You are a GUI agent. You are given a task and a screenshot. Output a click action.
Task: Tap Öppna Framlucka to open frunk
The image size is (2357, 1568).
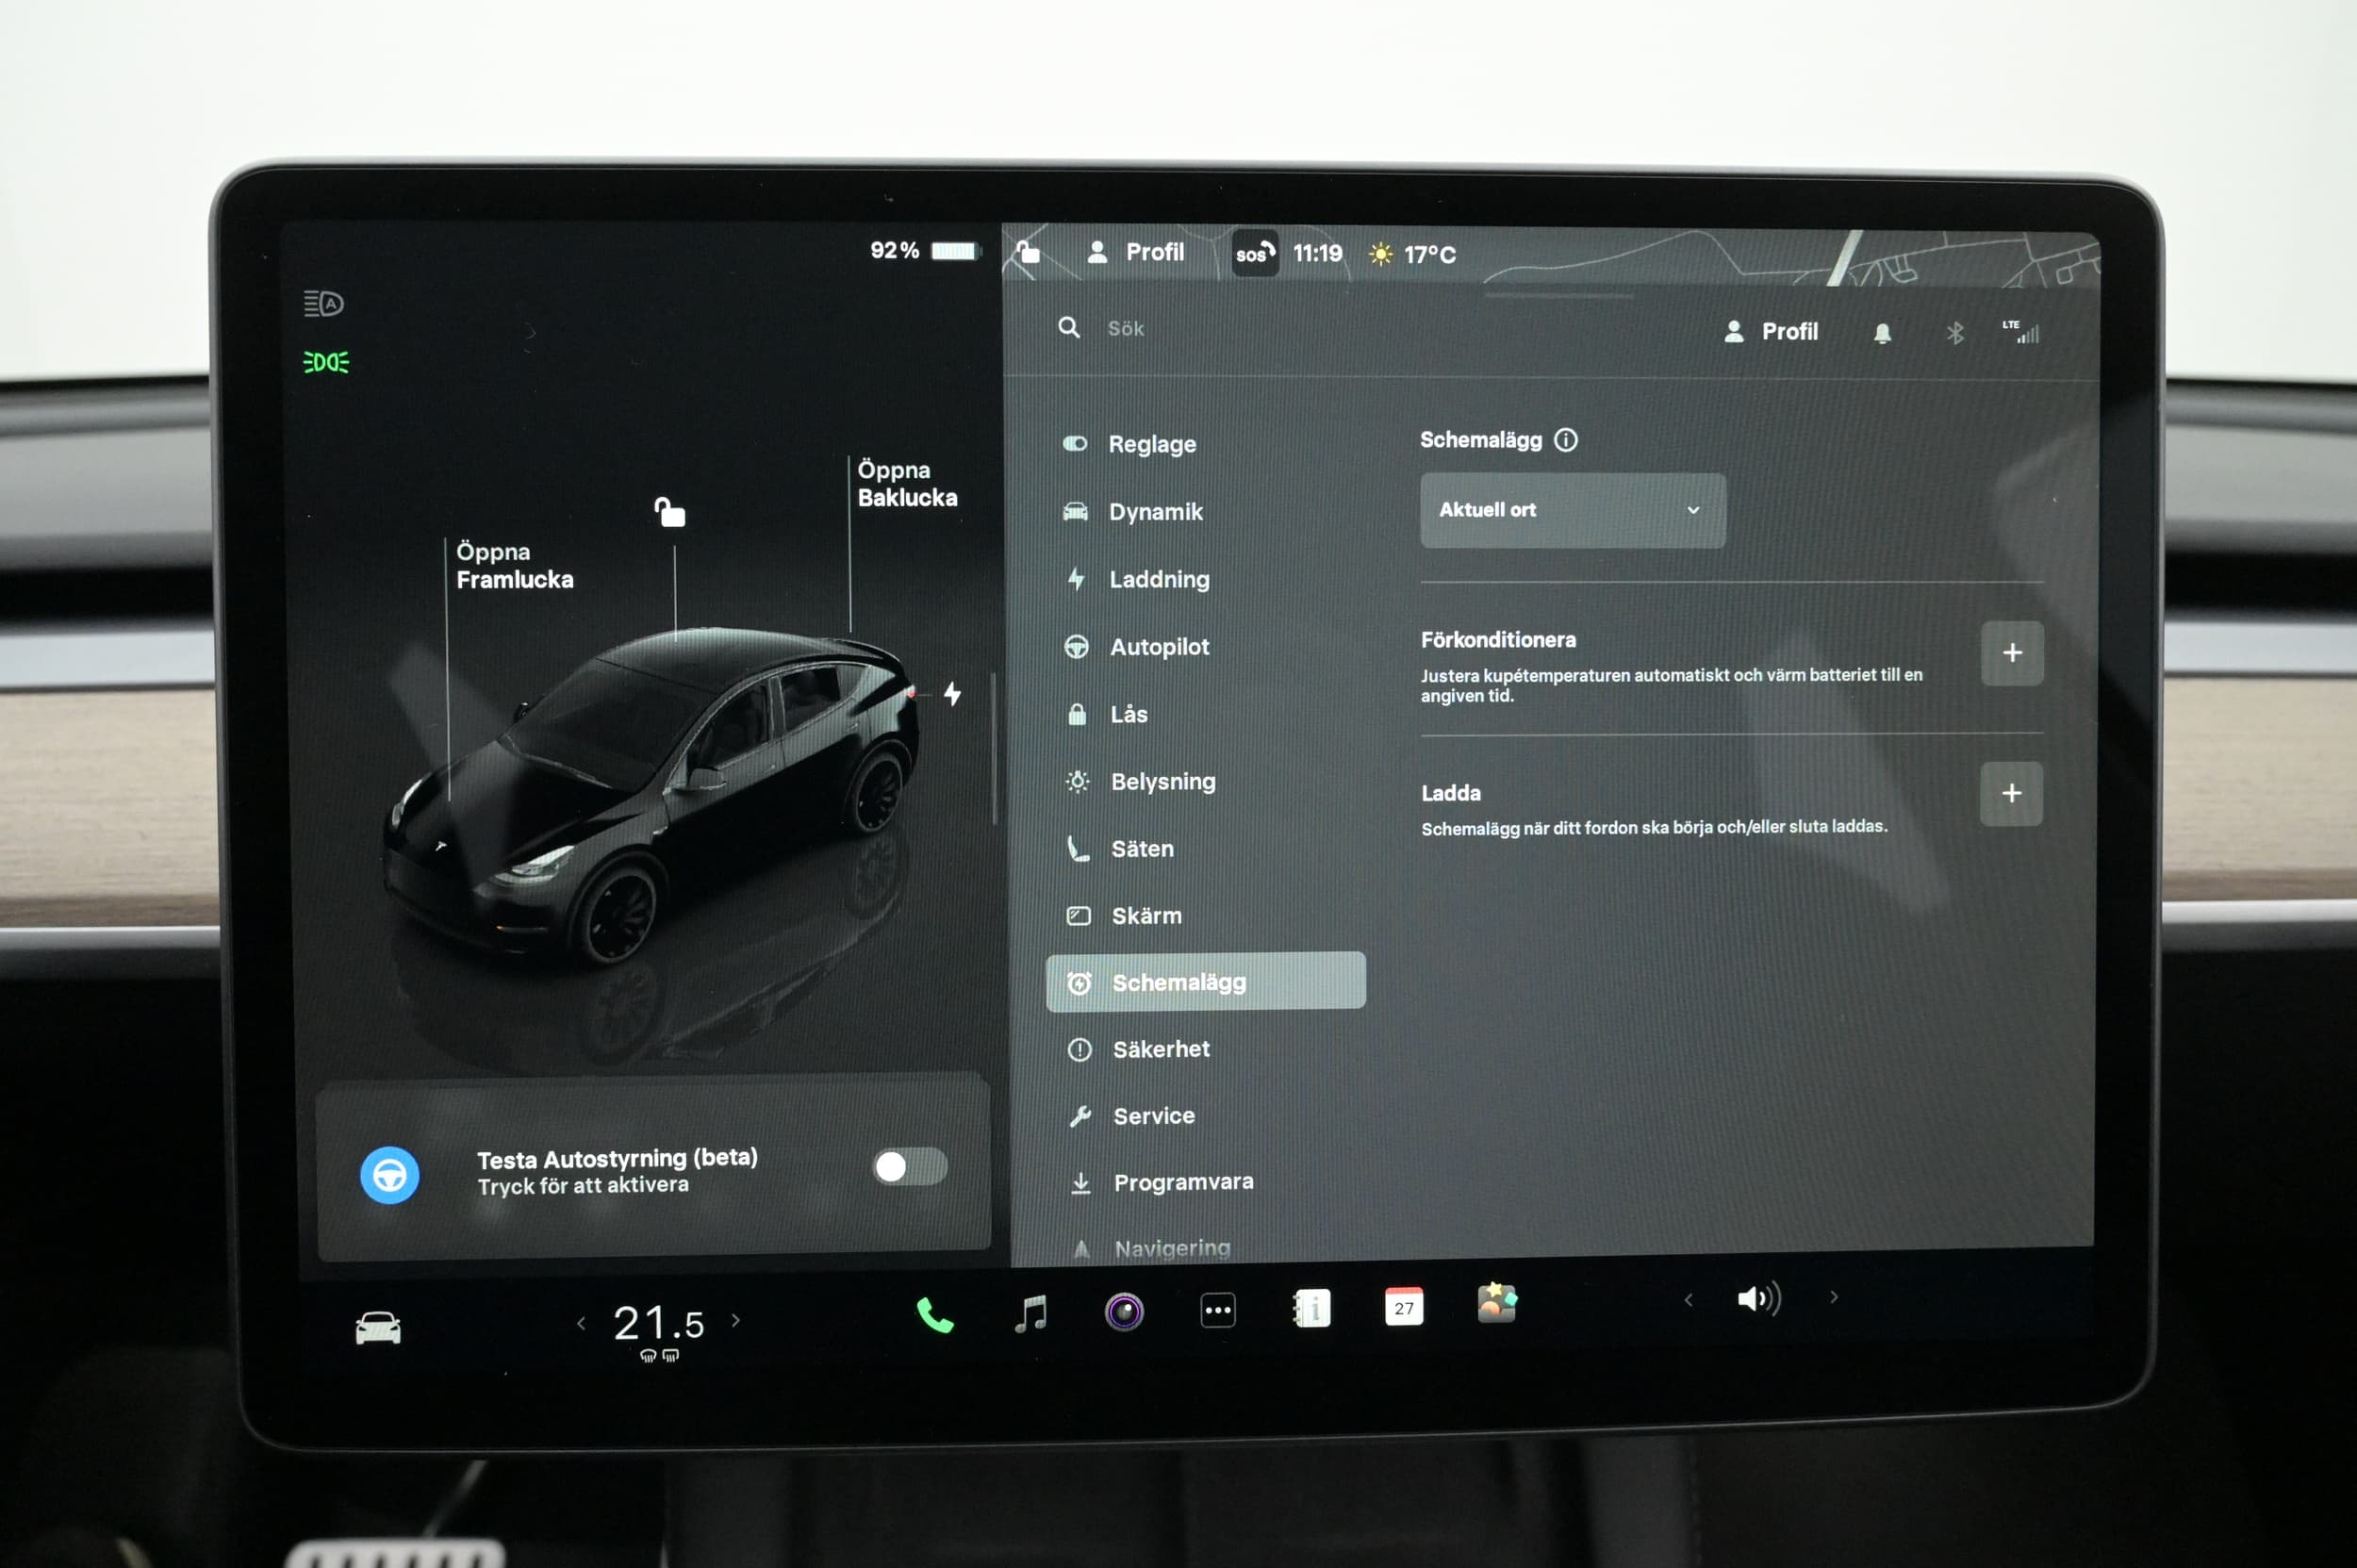point(514,566)
